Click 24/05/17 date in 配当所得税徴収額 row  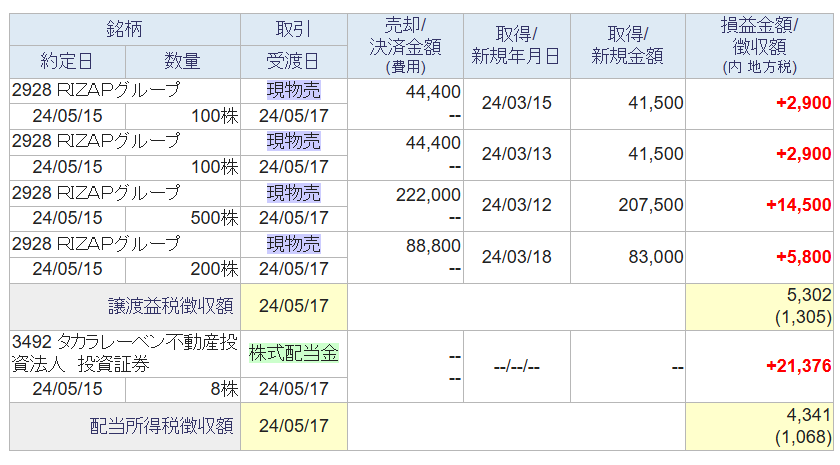[294, 426]
